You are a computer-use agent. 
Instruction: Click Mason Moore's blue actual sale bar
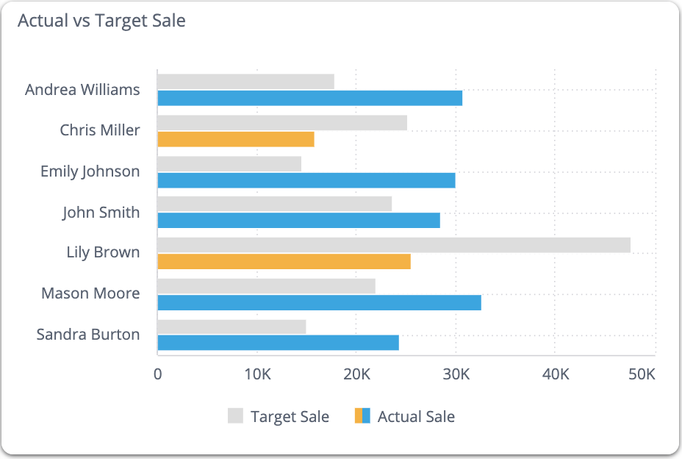319,302
